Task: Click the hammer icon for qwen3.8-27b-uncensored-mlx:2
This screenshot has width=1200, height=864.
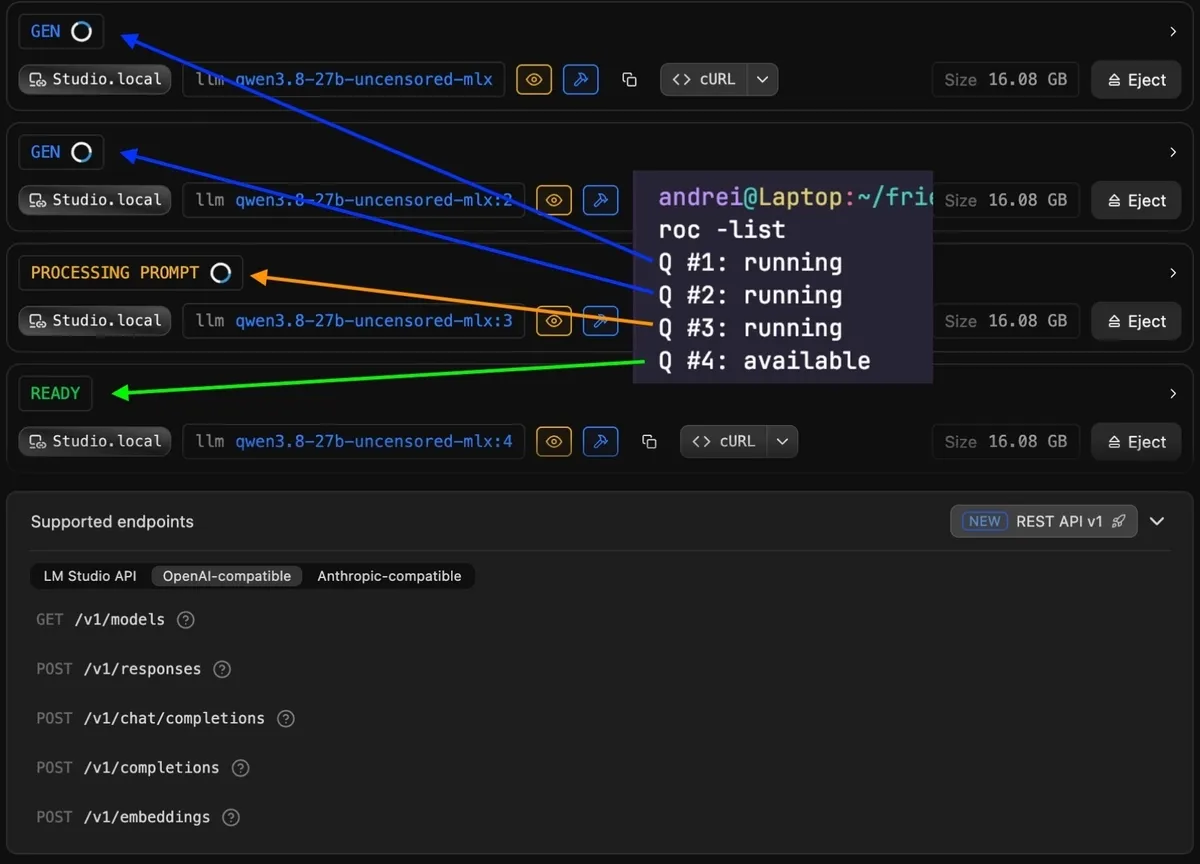Action: pos(601,200)
